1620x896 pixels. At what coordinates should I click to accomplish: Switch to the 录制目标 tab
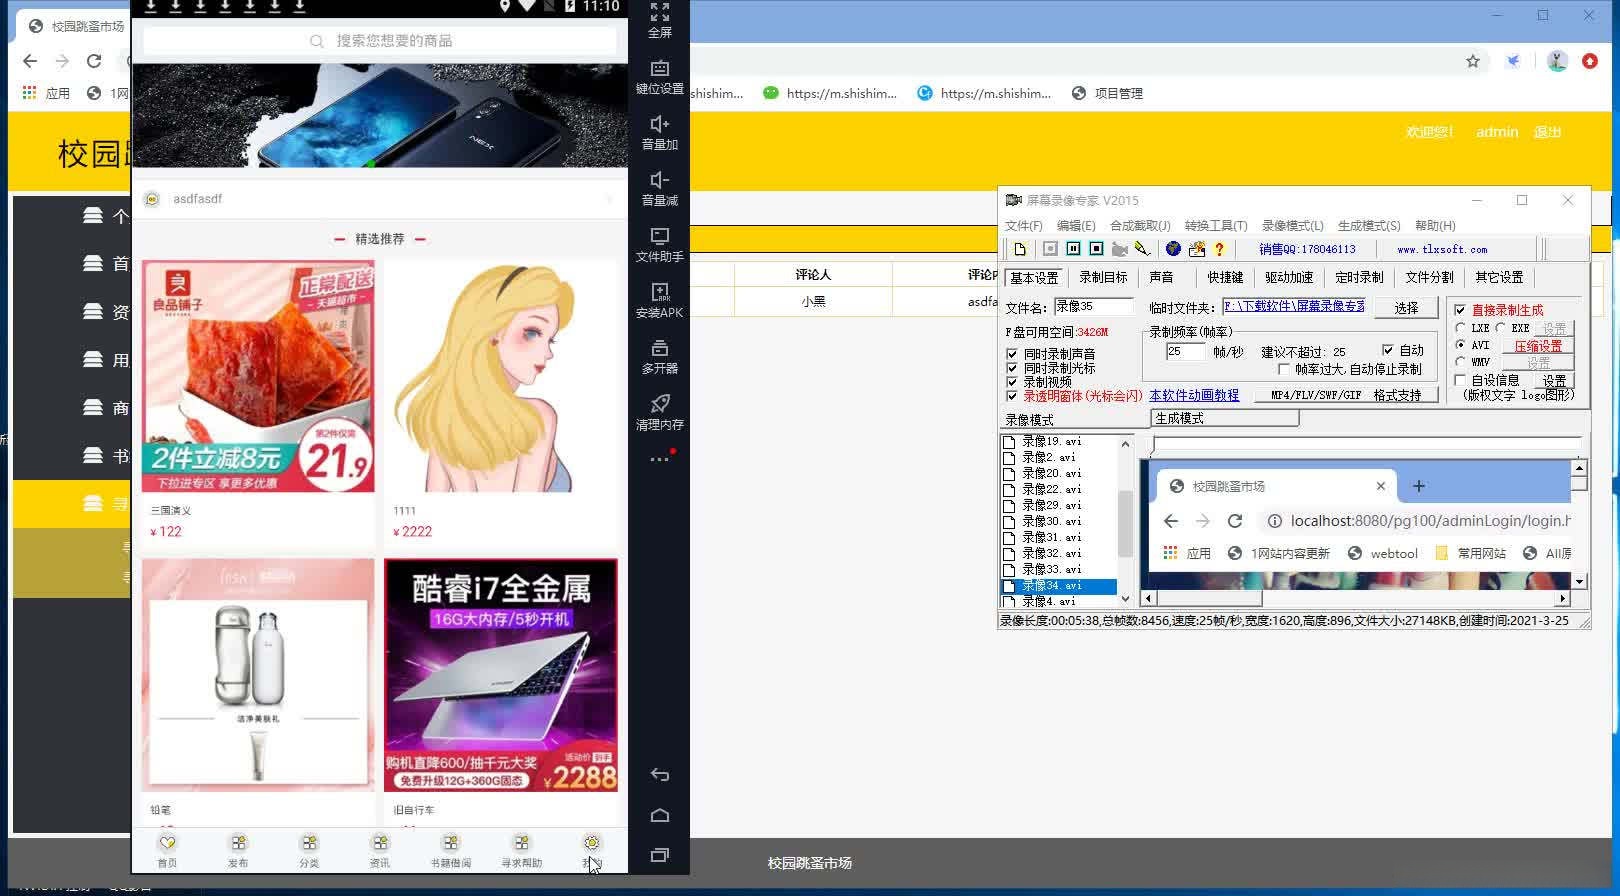(x=1103, y=277)
